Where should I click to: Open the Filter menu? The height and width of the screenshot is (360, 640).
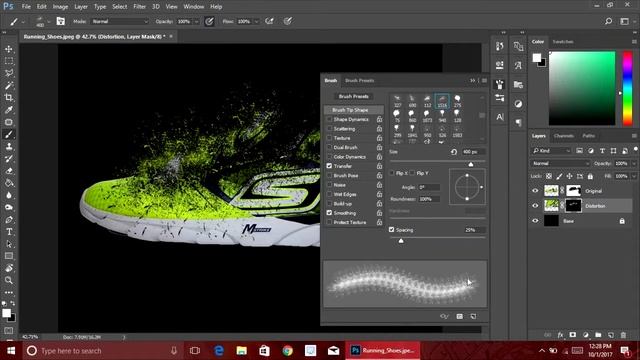139,7
